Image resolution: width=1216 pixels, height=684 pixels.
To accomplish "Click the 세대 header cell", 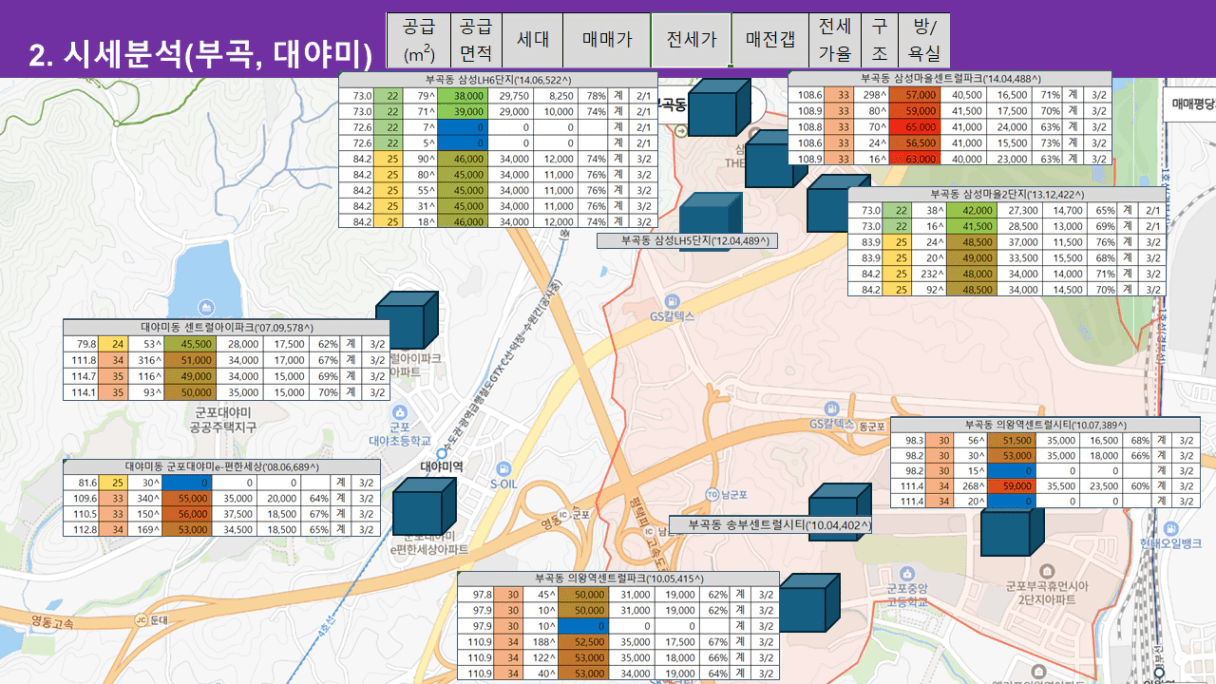I will tap(532, 40).
